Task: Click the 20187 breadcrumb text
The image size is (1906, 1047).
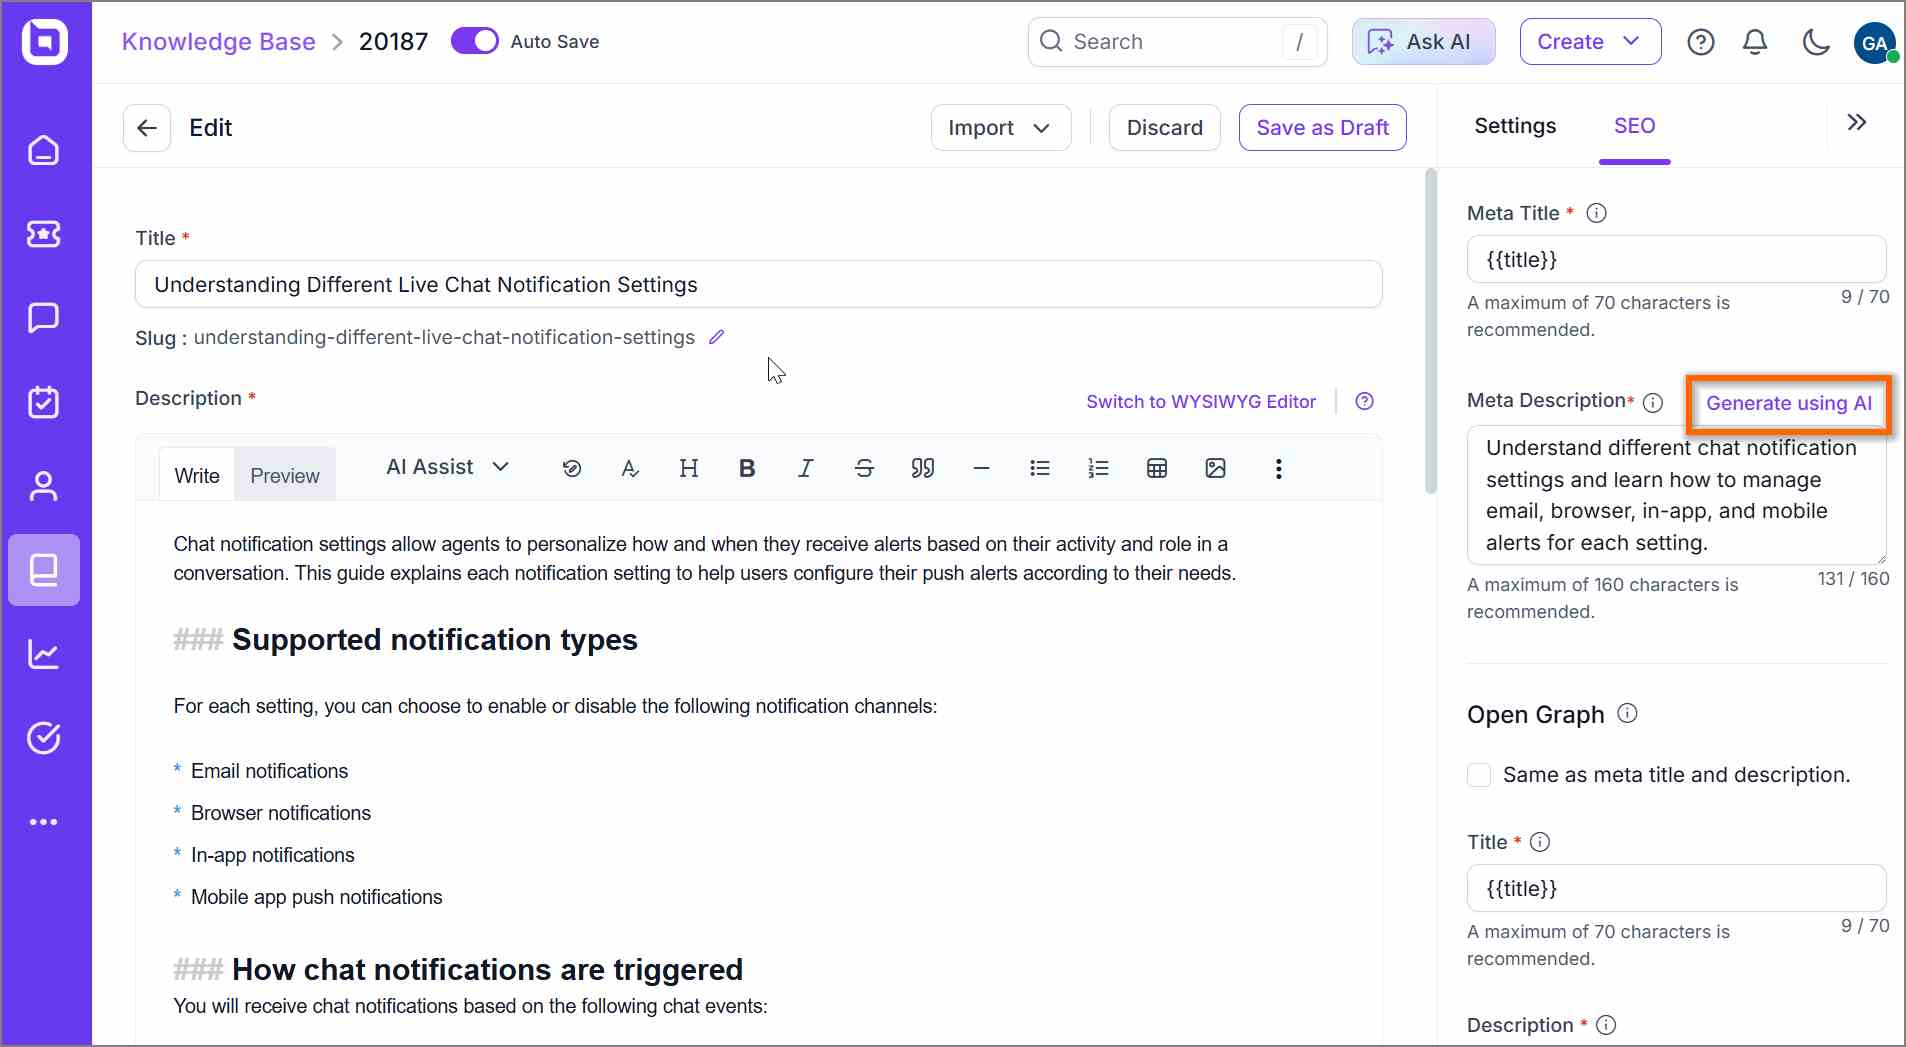Action: (x=393, y=42)
